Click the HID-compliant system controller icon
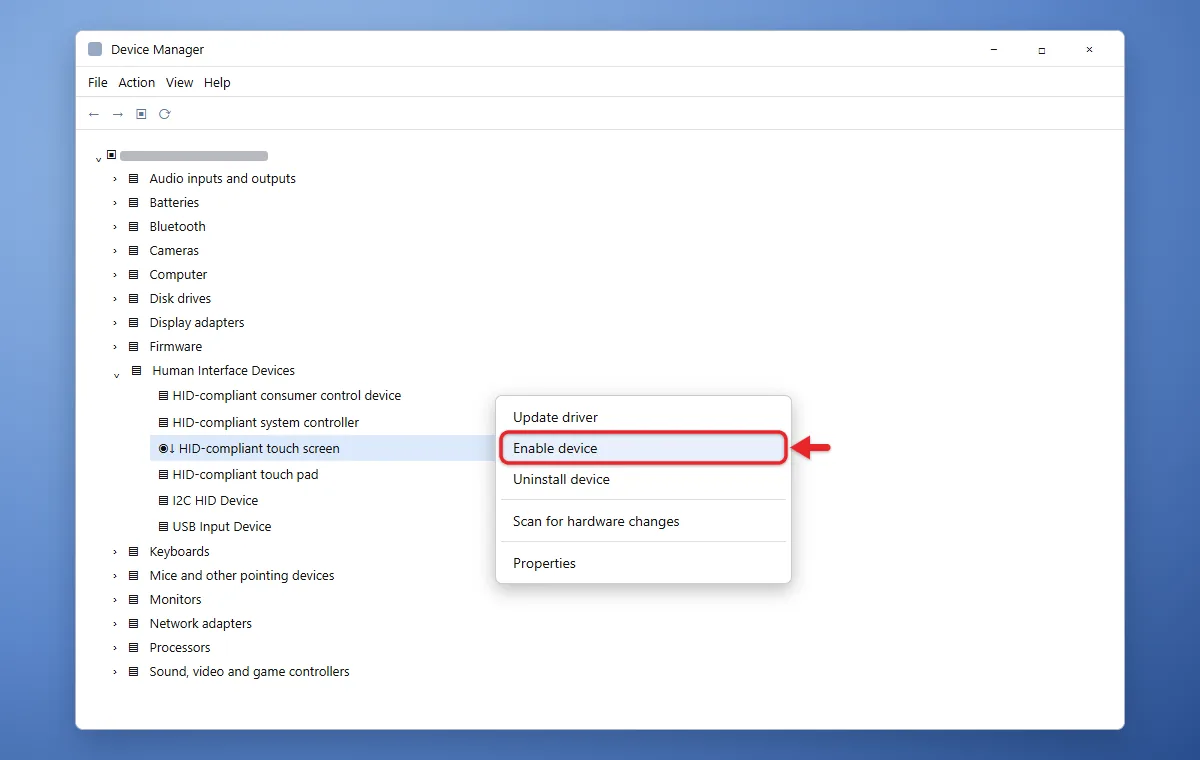The height and width of the screenshot is (760, 1200). [164, 423]
